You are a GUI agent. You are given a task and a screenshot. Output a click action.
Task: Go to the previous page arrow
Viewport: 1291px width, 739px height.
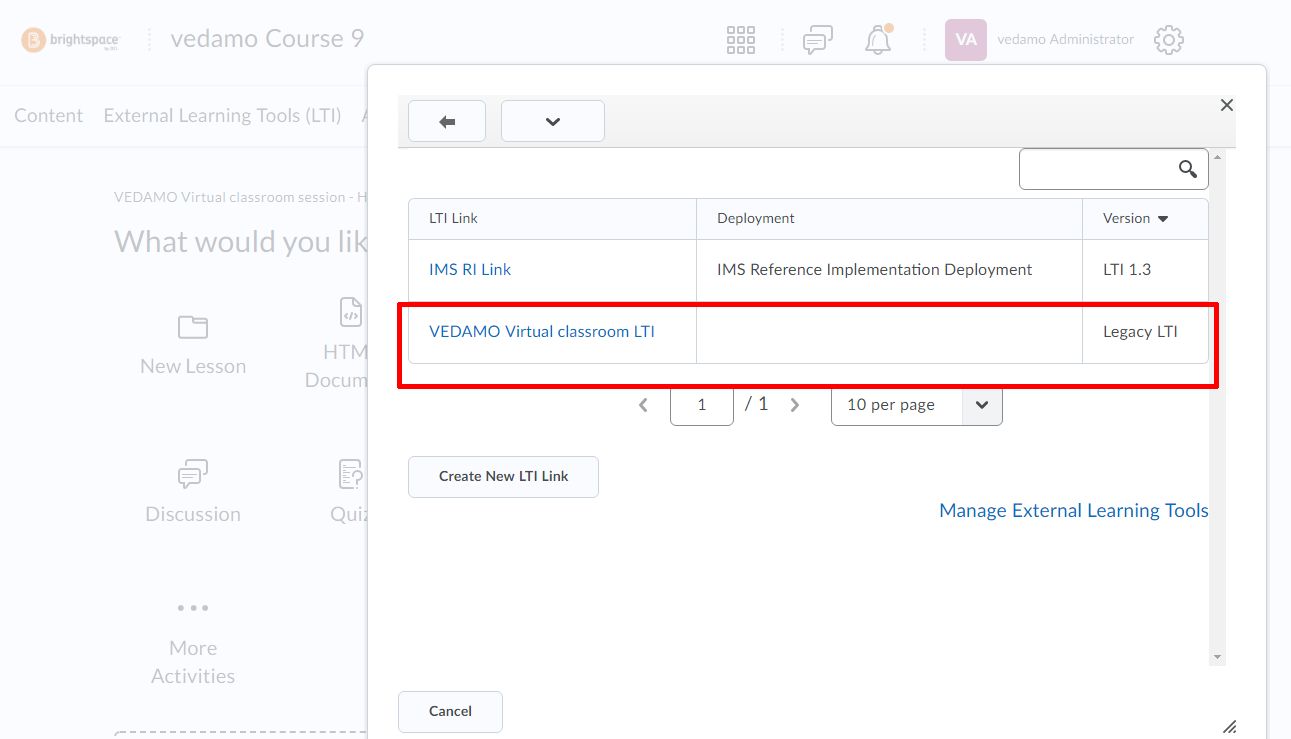point(643,405)
